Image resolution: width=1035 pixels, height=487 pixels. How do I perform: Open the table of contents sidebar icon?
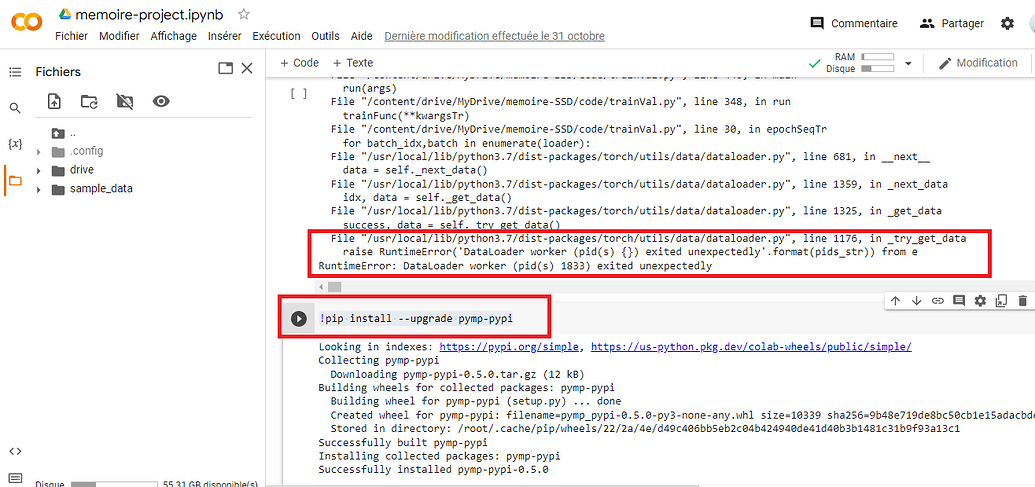15,72
